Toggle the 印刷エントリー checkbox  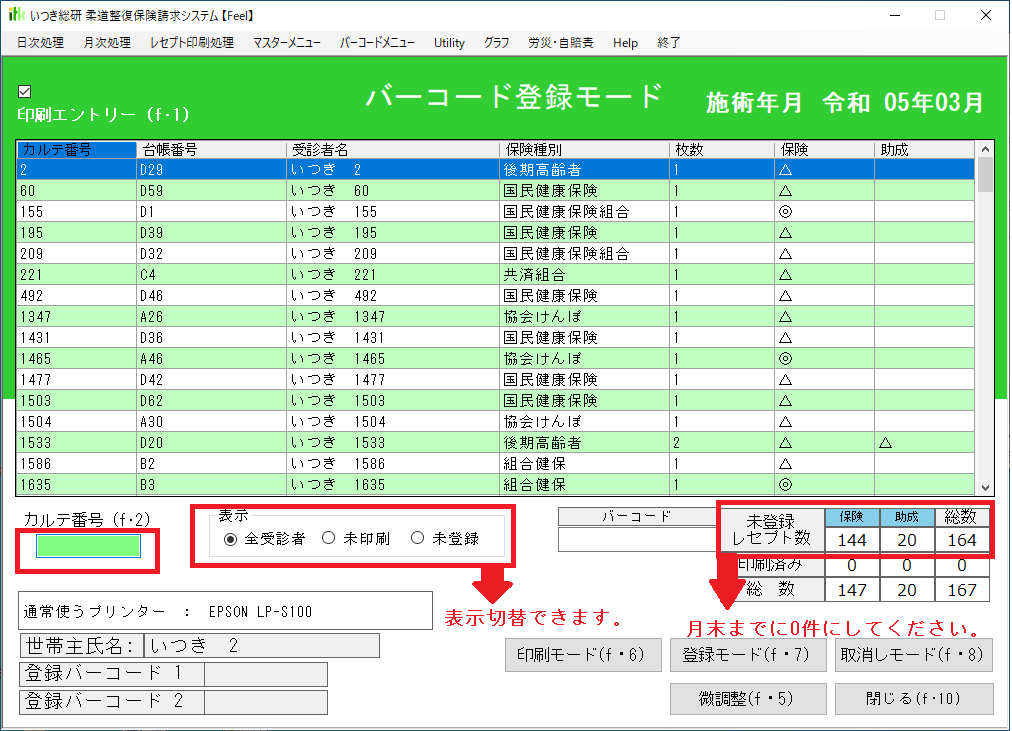point(25,92)
